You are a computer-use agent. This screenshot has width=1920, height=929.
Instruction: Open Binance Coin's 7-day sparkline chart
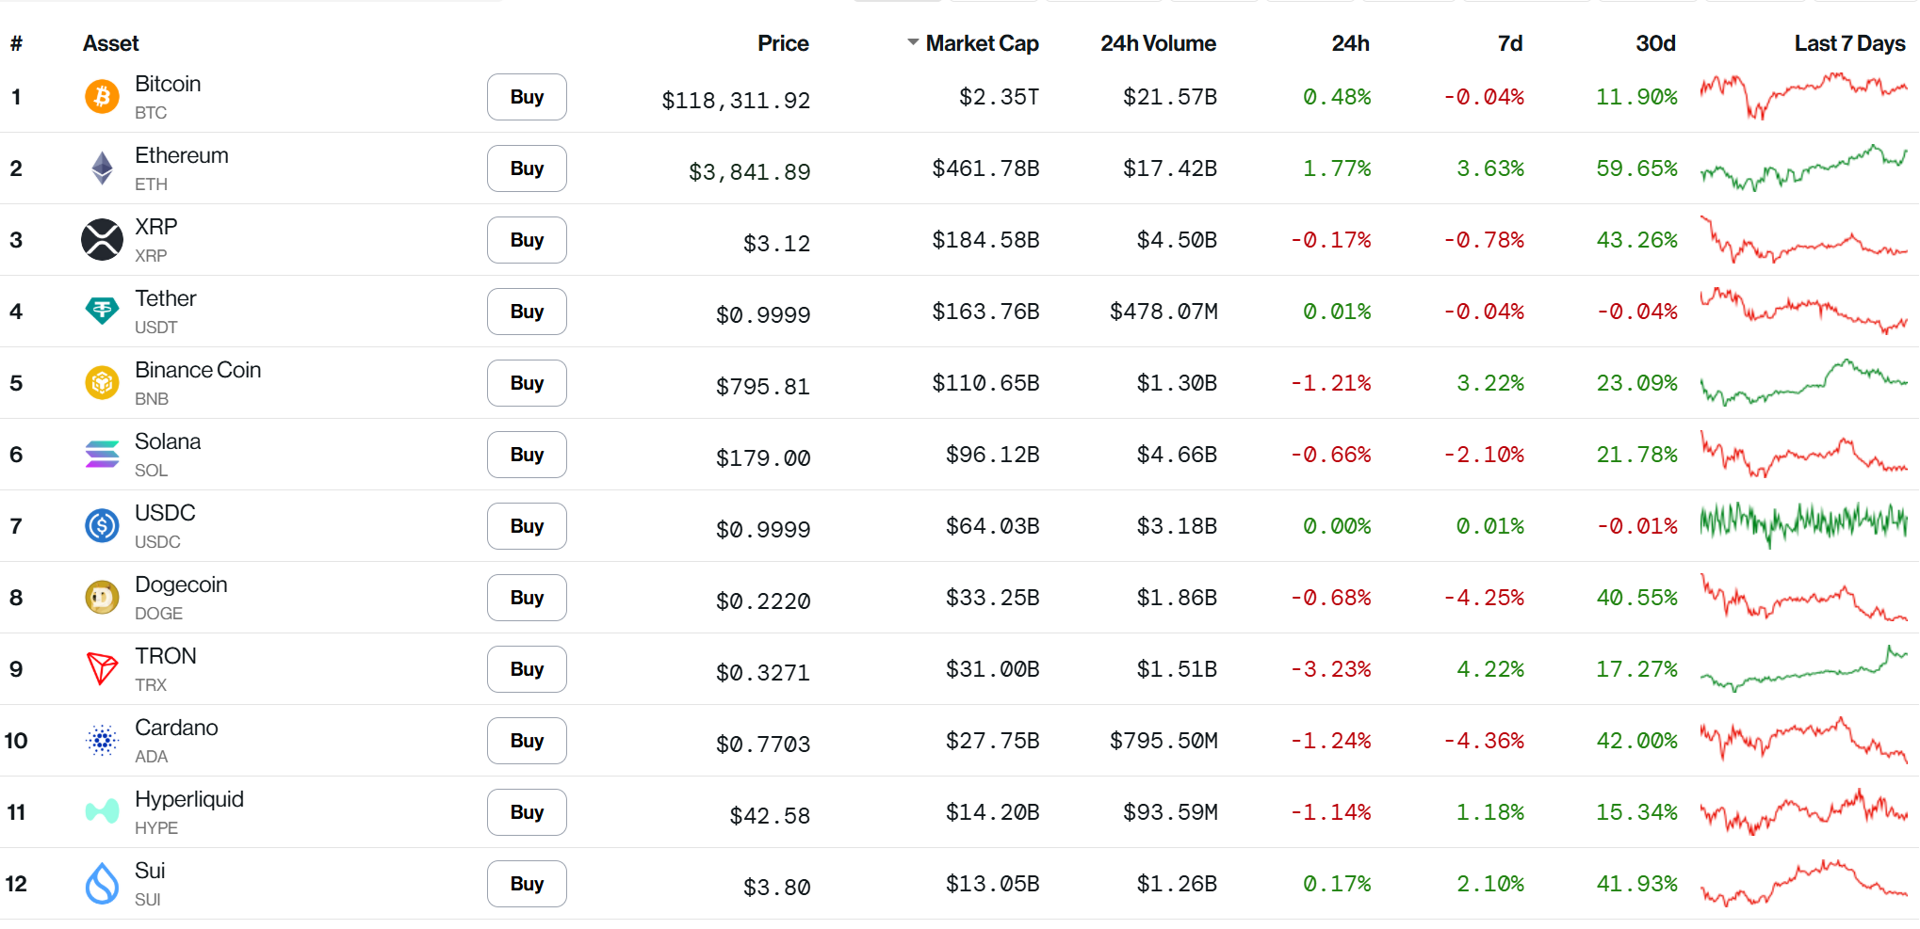tap(1804, 383)
